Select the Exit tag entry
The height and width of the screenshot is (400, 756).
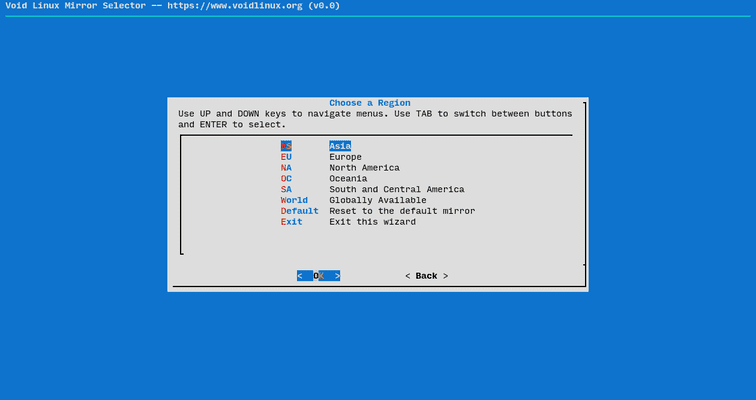pos(291,222)
